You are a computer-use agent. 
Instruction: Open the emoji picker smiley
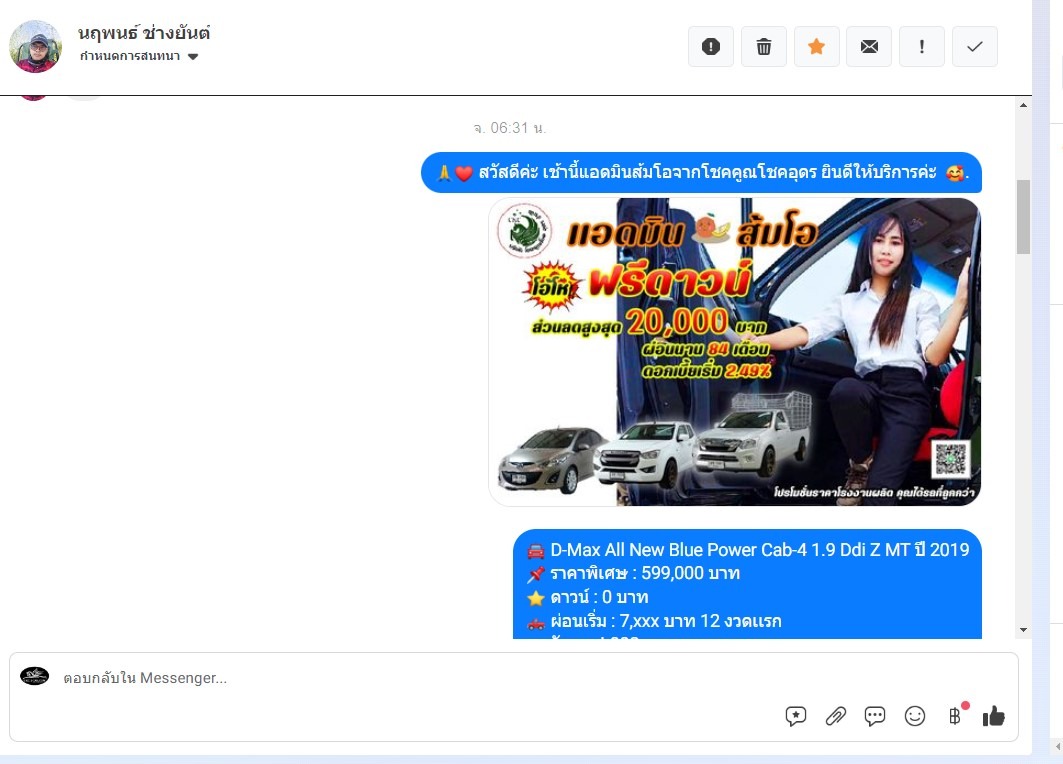click(915, 716)
